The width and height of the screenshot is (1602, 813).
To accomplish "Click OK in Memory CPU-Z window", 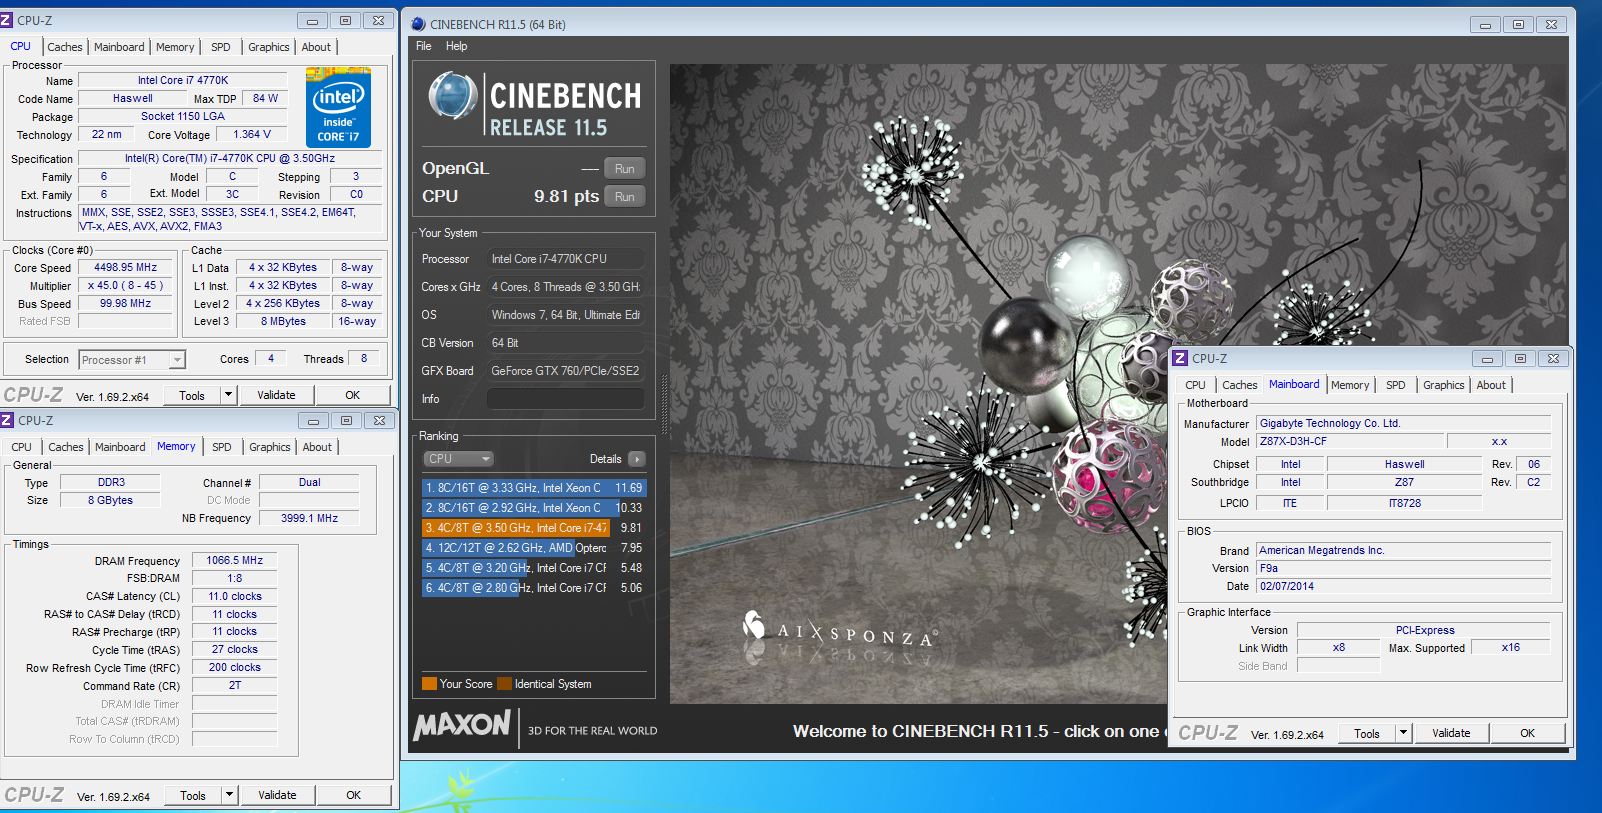I will [x=353, y=795].
